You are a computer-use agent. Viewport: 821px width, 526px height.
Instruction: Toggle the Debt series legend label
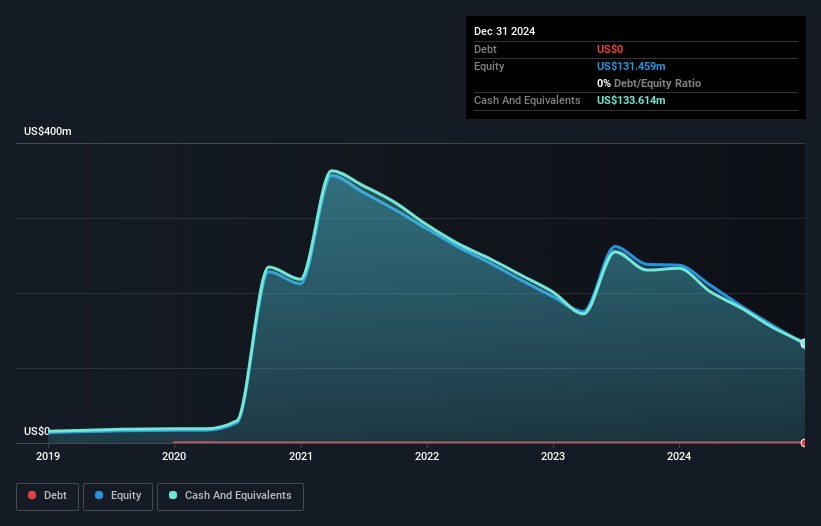pyautogui.click(x=56, y=496)
